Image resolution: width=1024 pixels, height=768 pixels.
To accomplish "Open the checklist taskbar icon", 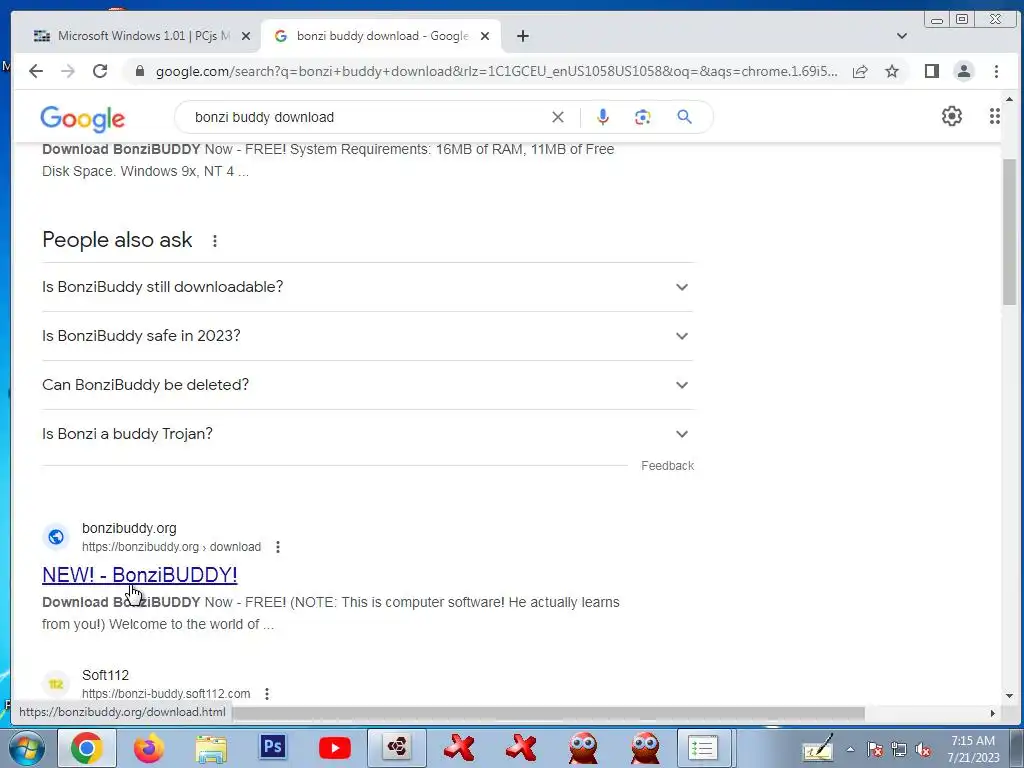I will (703, 748).
